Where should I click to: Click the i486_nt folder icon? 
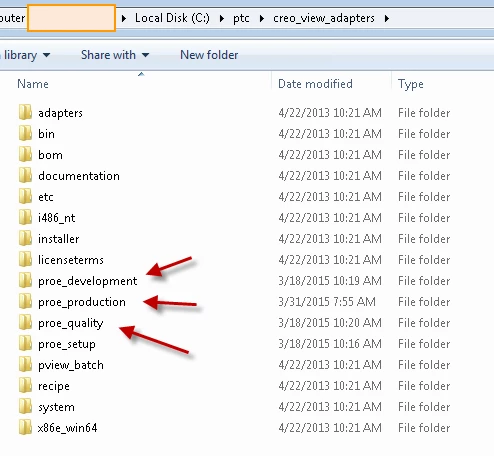(x=25, y=217)
